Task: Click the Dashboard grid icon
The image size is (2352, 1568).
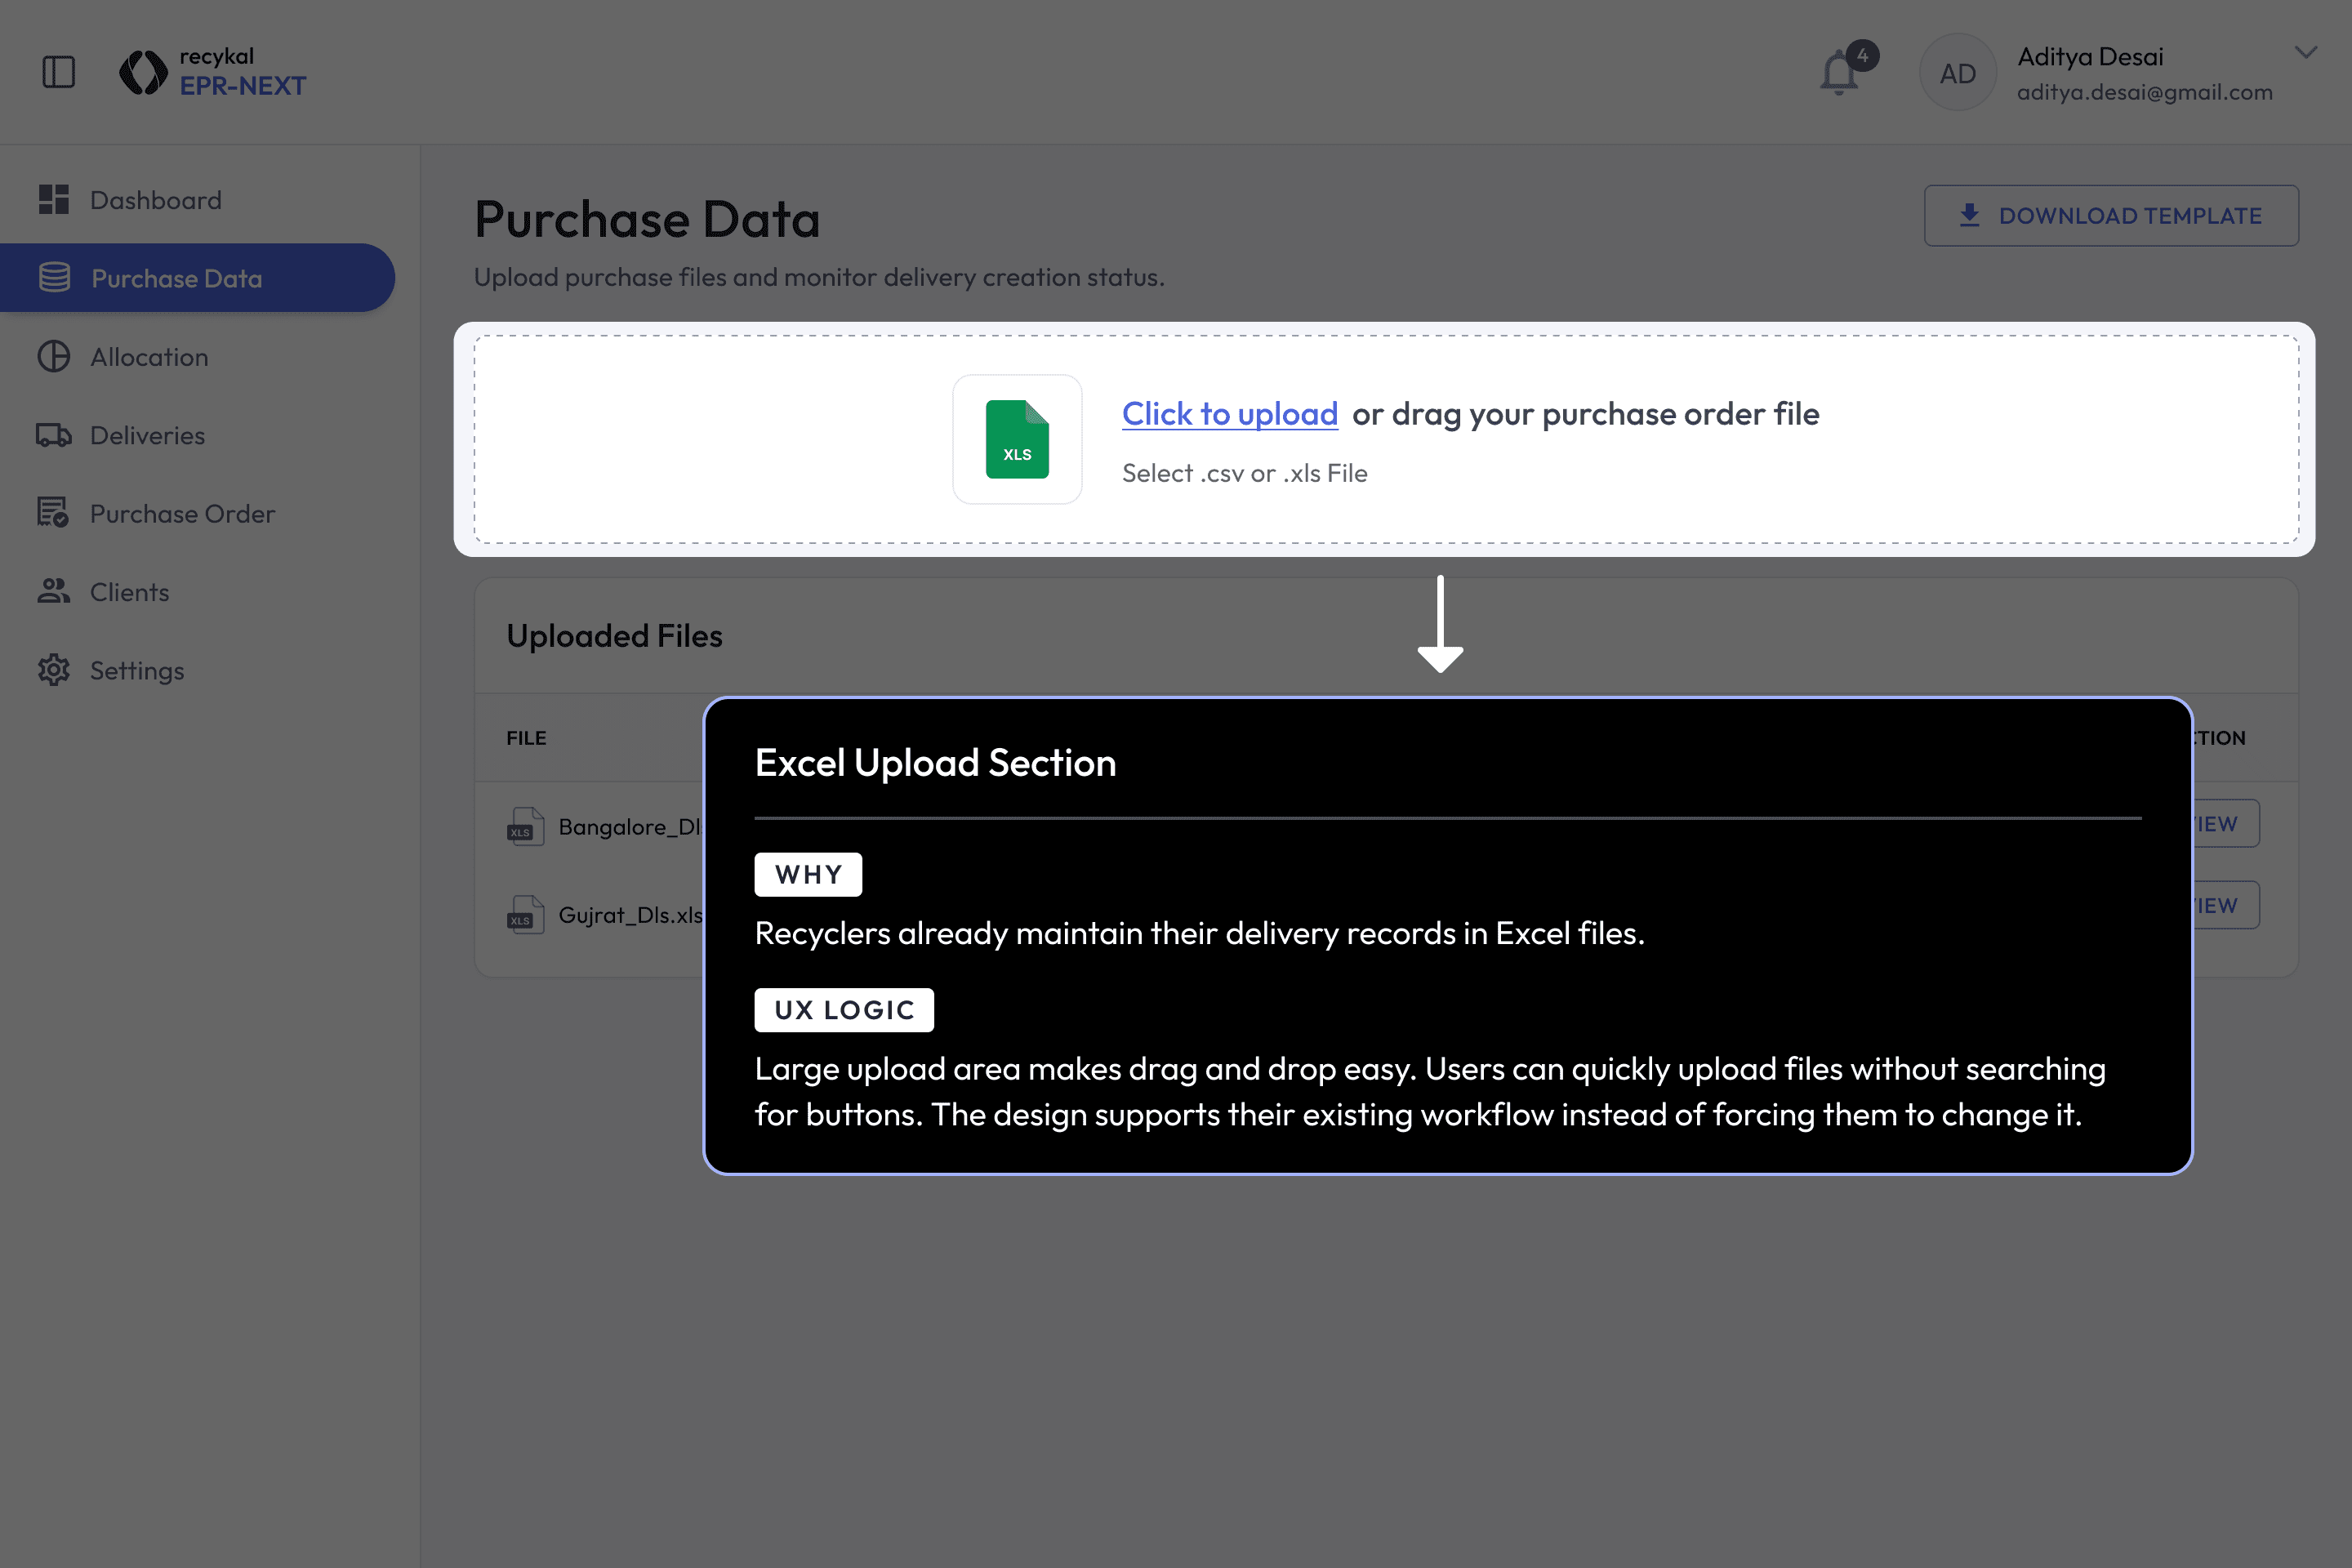Action: coord(54,200)
